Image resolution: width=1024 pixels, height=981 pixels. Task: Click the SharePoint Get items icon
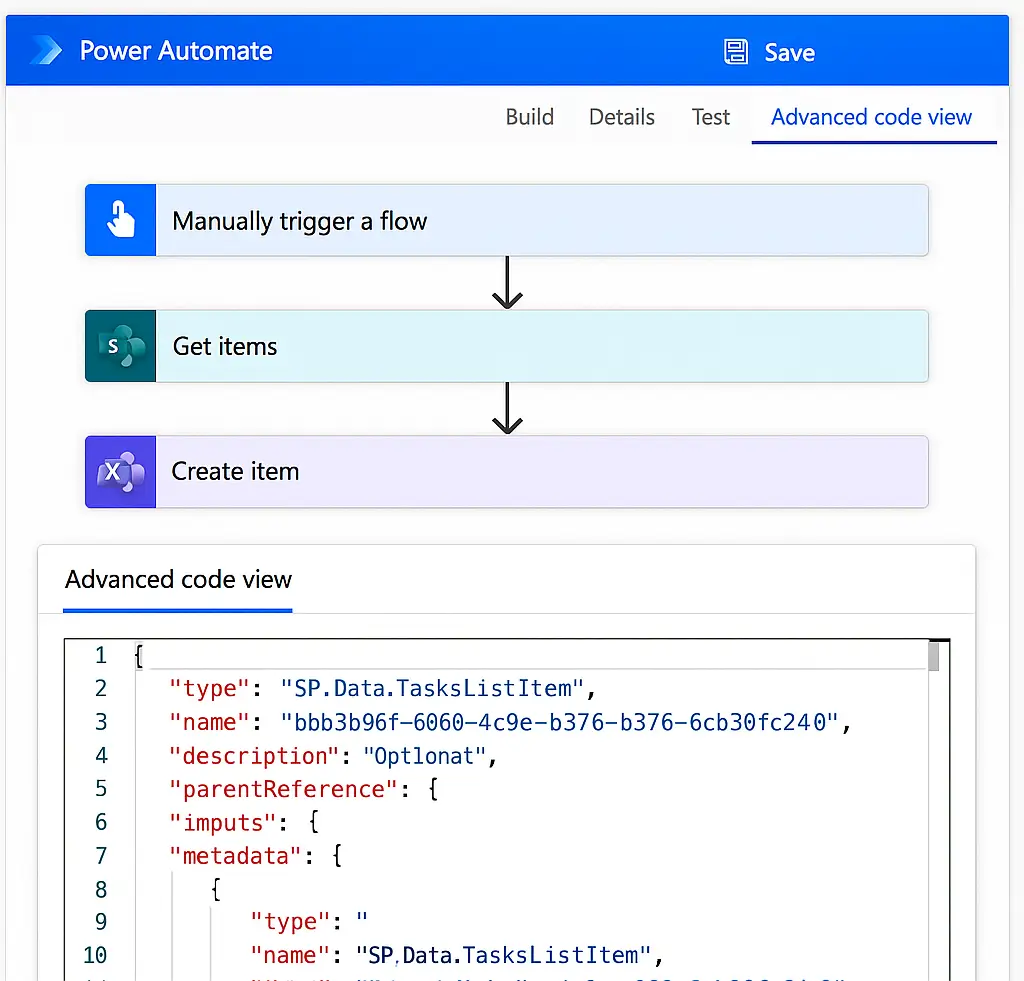(x=121, y=346)
